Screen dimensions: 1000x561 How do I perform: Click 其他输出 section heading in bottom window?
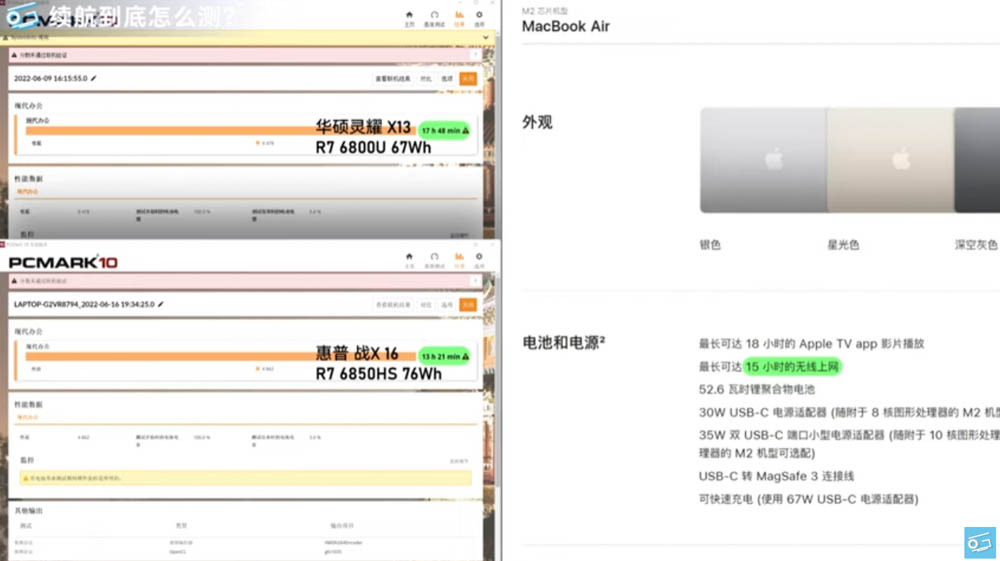click(28, 511)
